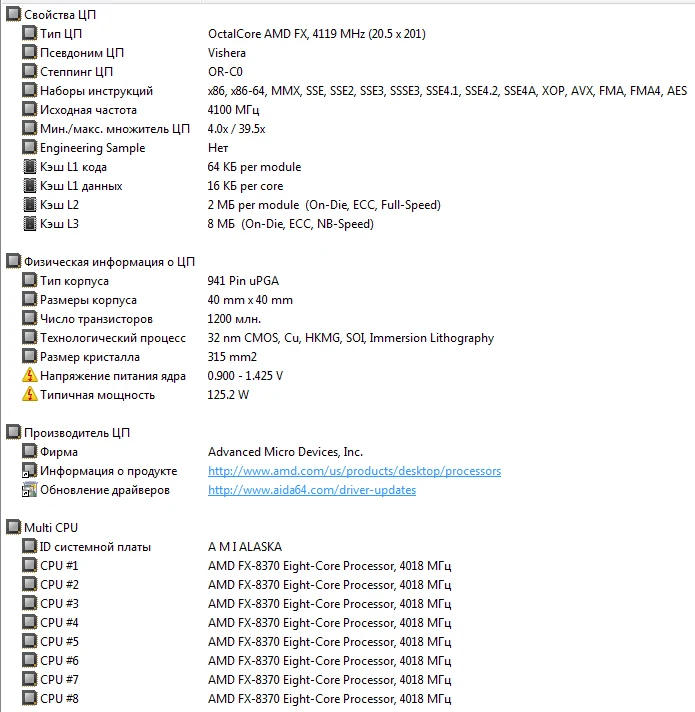
Task: Click the icon beside ID системной платы
Action: pos(29,547)
